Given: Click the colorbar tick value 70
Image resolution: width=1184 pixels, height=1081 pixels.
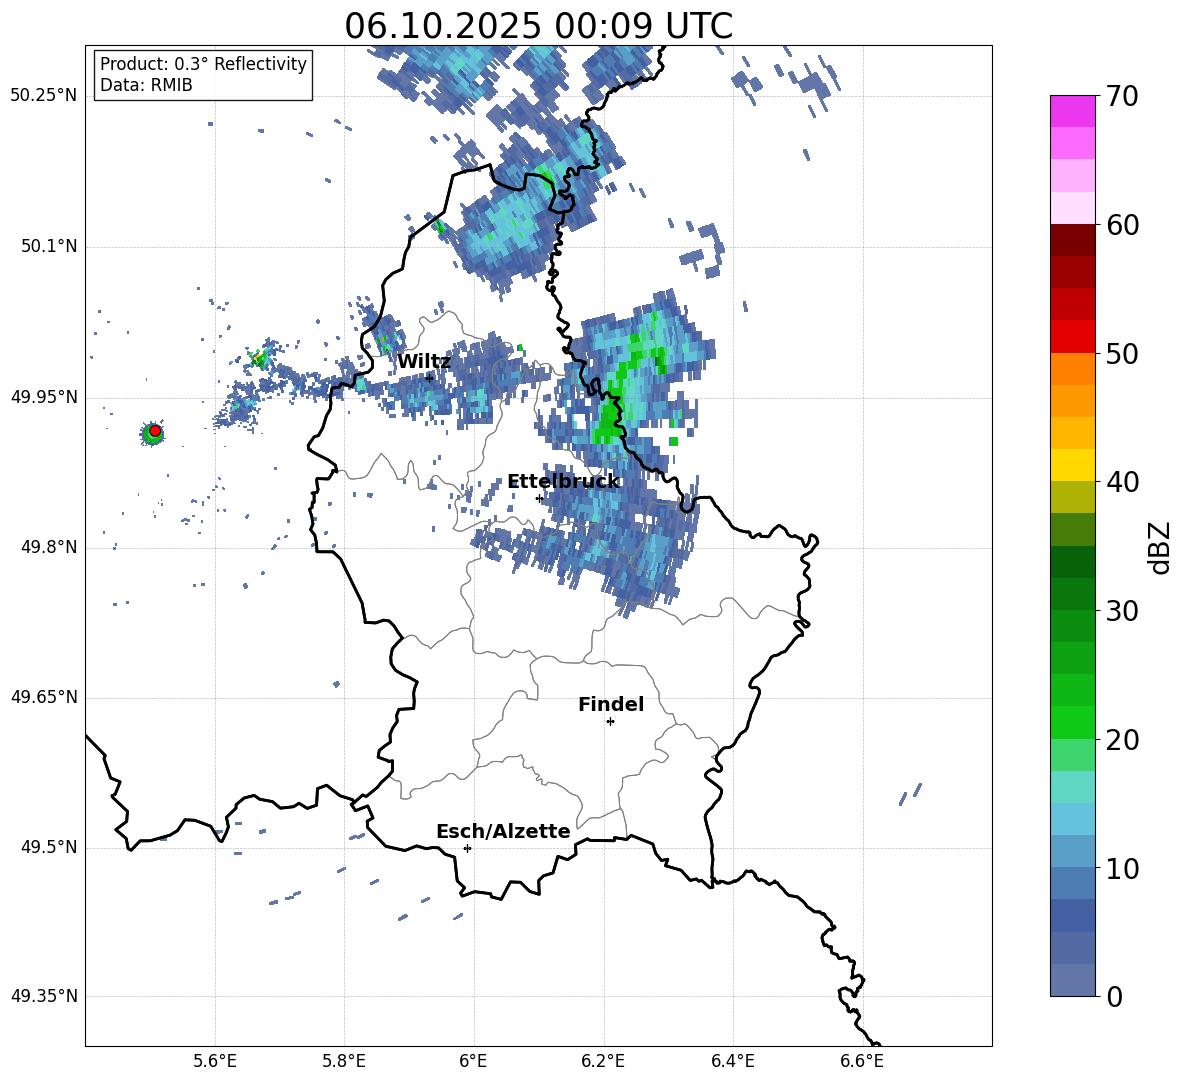Looking at the screenshot, I should pyautogui.click(x=1122, y=96).
